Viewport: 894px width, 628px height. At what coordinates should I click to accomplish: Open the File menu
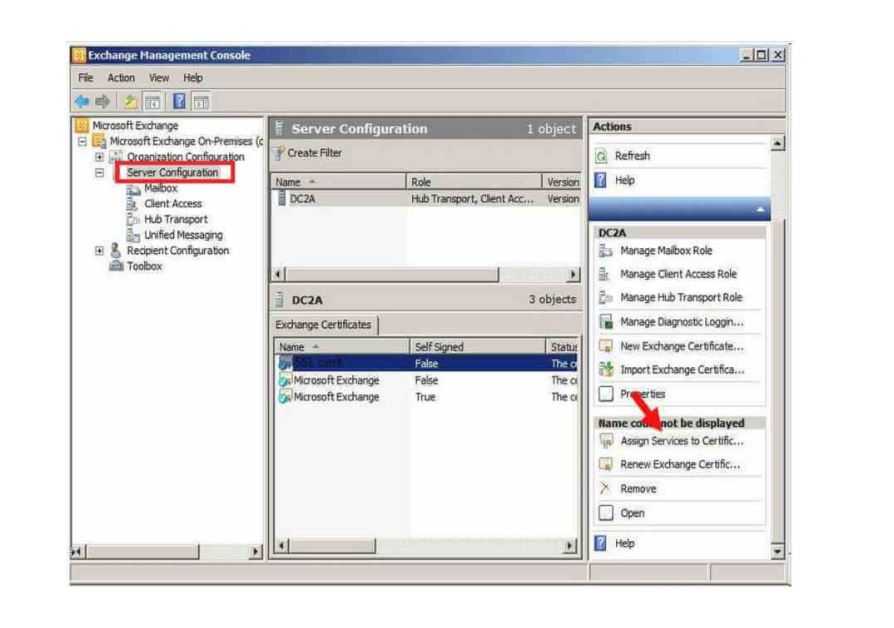point(86,78)
